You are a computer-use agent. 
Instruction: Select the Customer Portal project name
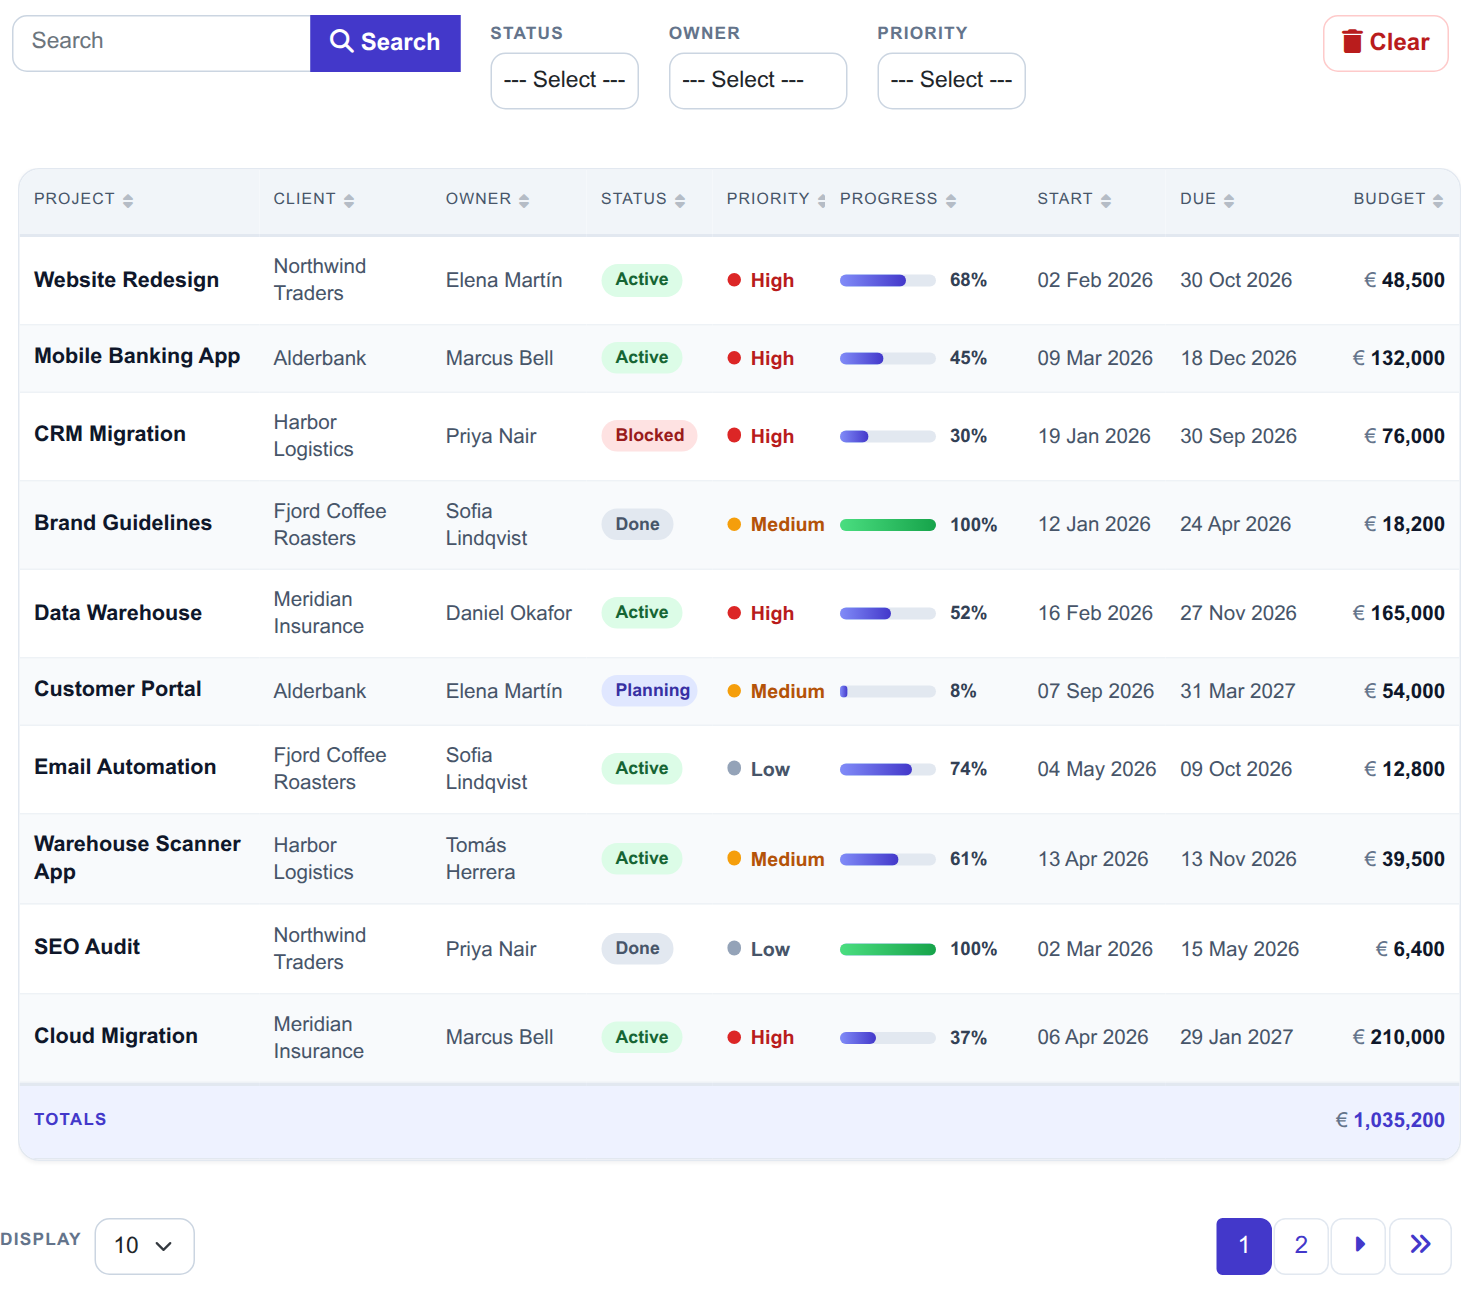click(118, 689)
